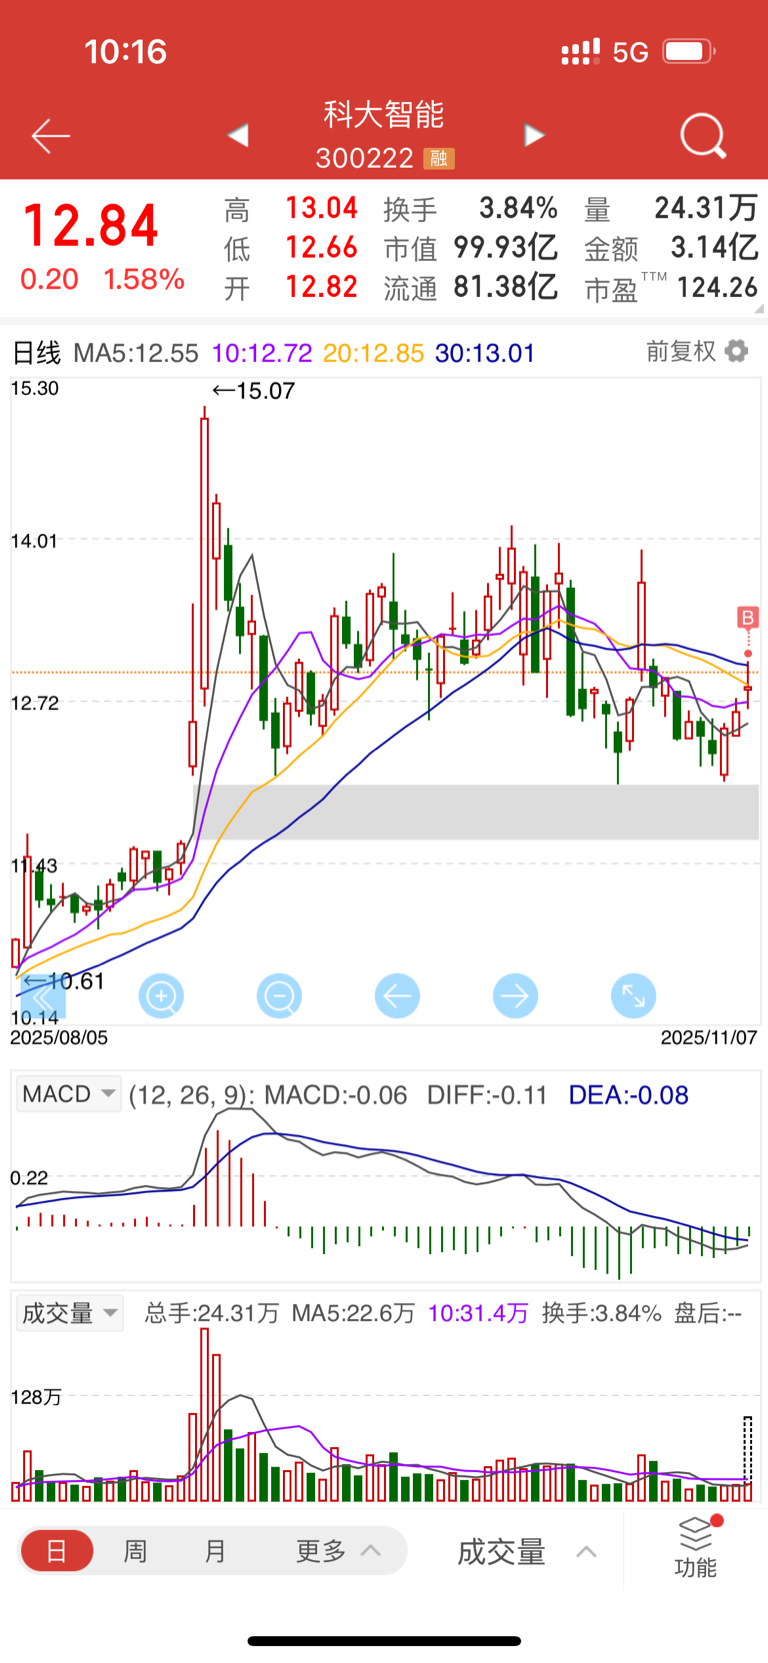
Task: Tap the 10.61 lowest price annotation
Action: click(63, 981)
